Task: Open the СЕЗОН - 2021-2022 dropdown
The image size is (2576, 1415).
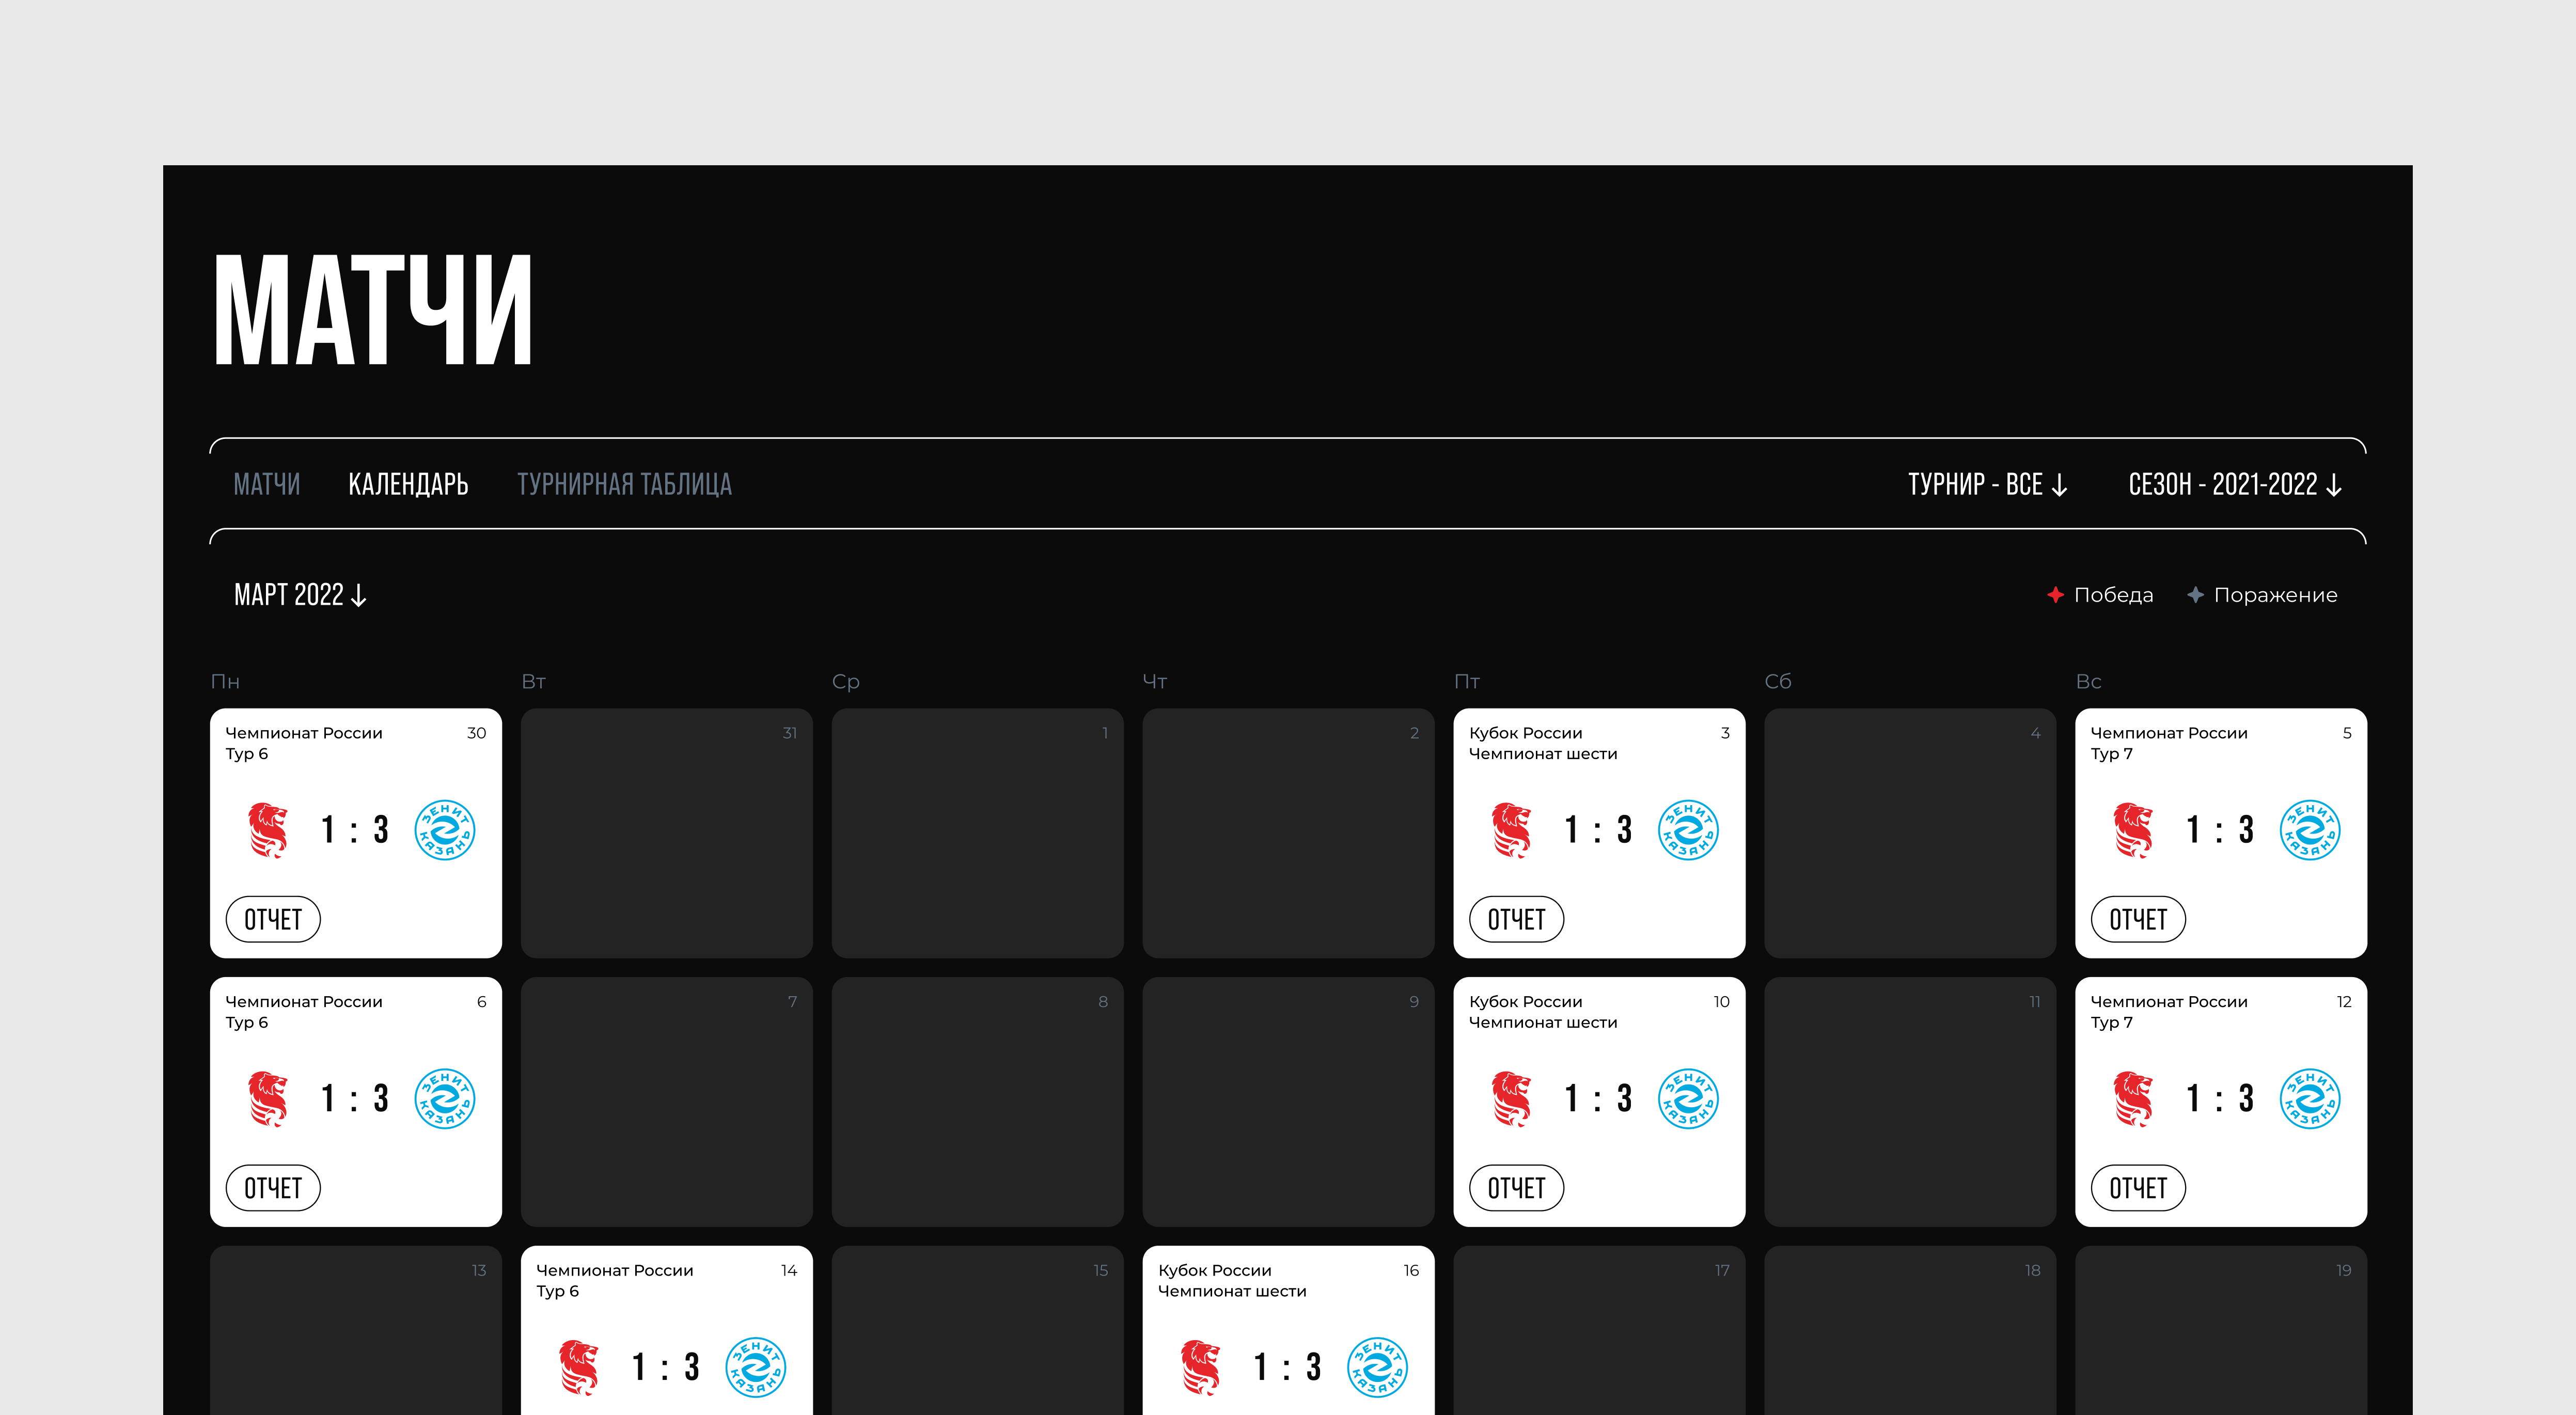Action: (x=2235, y=485)
